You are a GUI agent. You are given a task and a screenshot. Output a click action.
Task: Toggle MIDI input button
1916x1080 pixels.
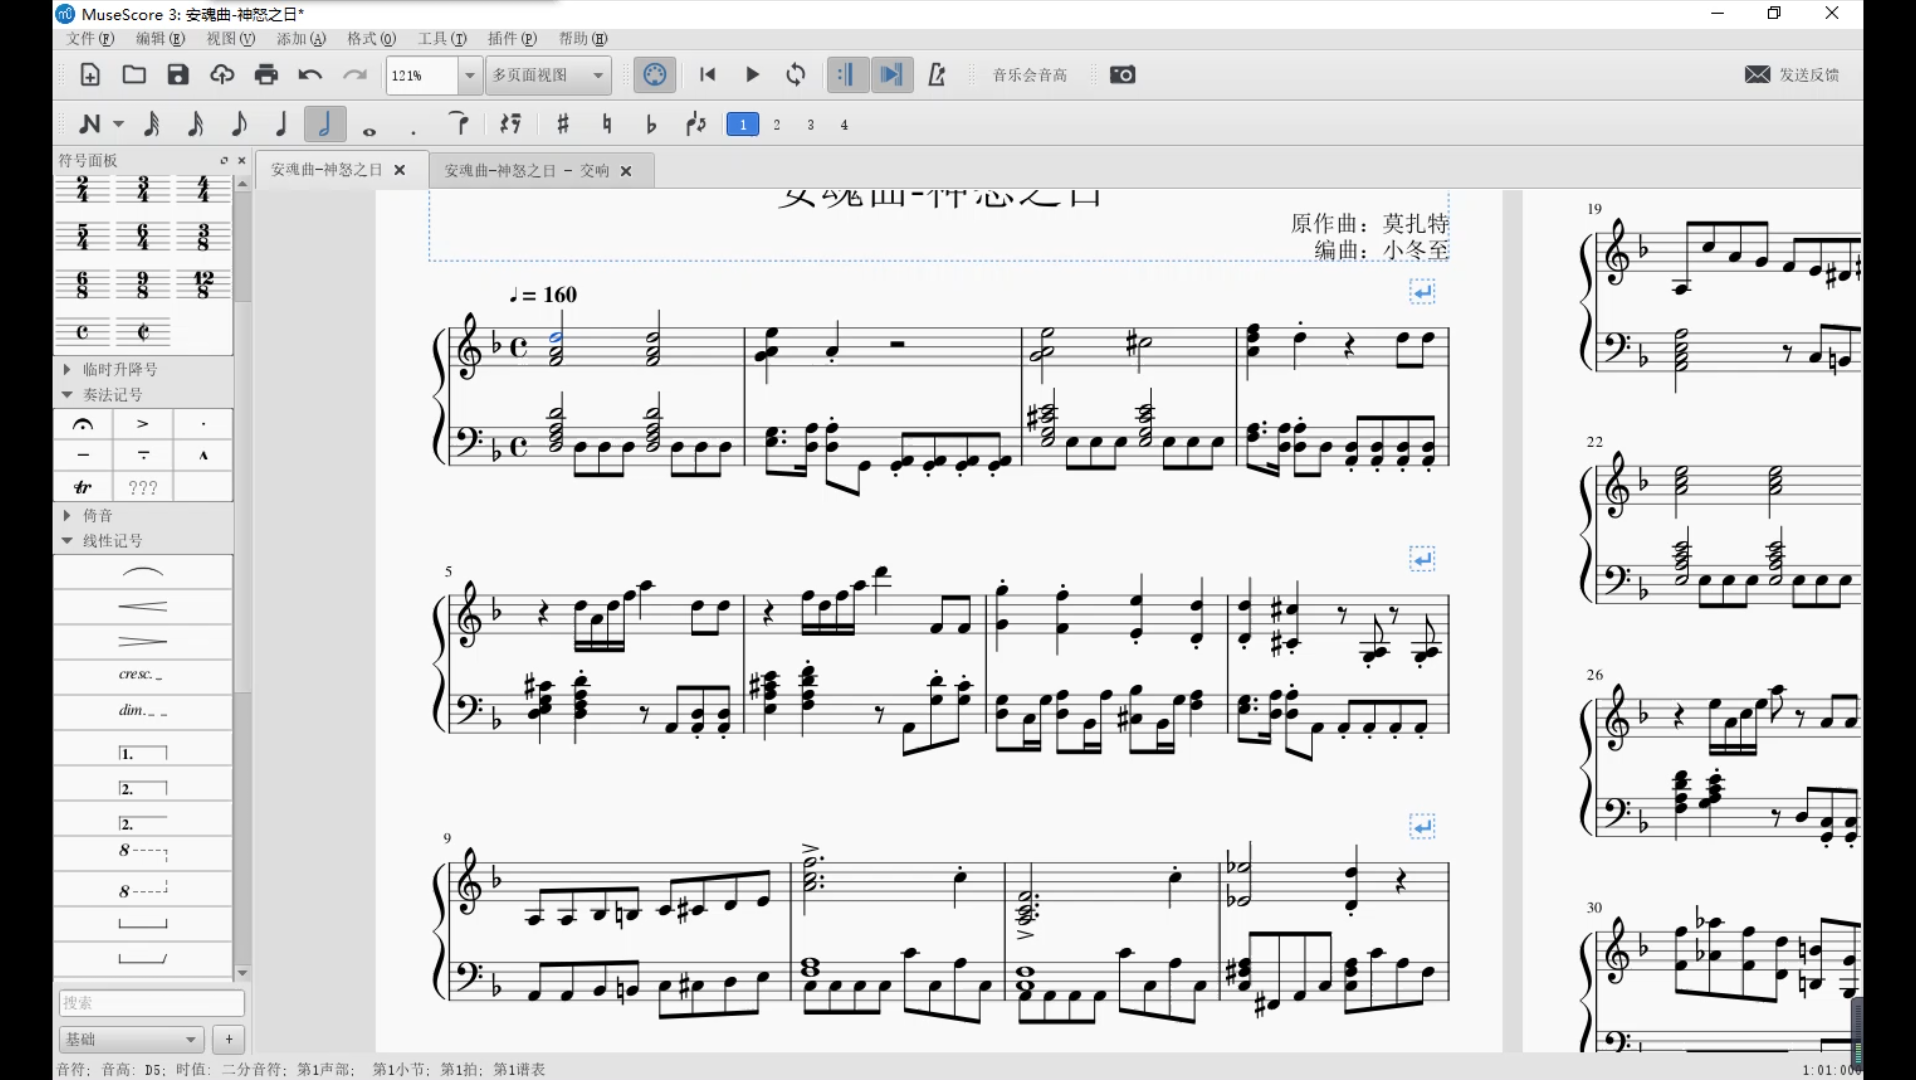click(x=655, y=75)
